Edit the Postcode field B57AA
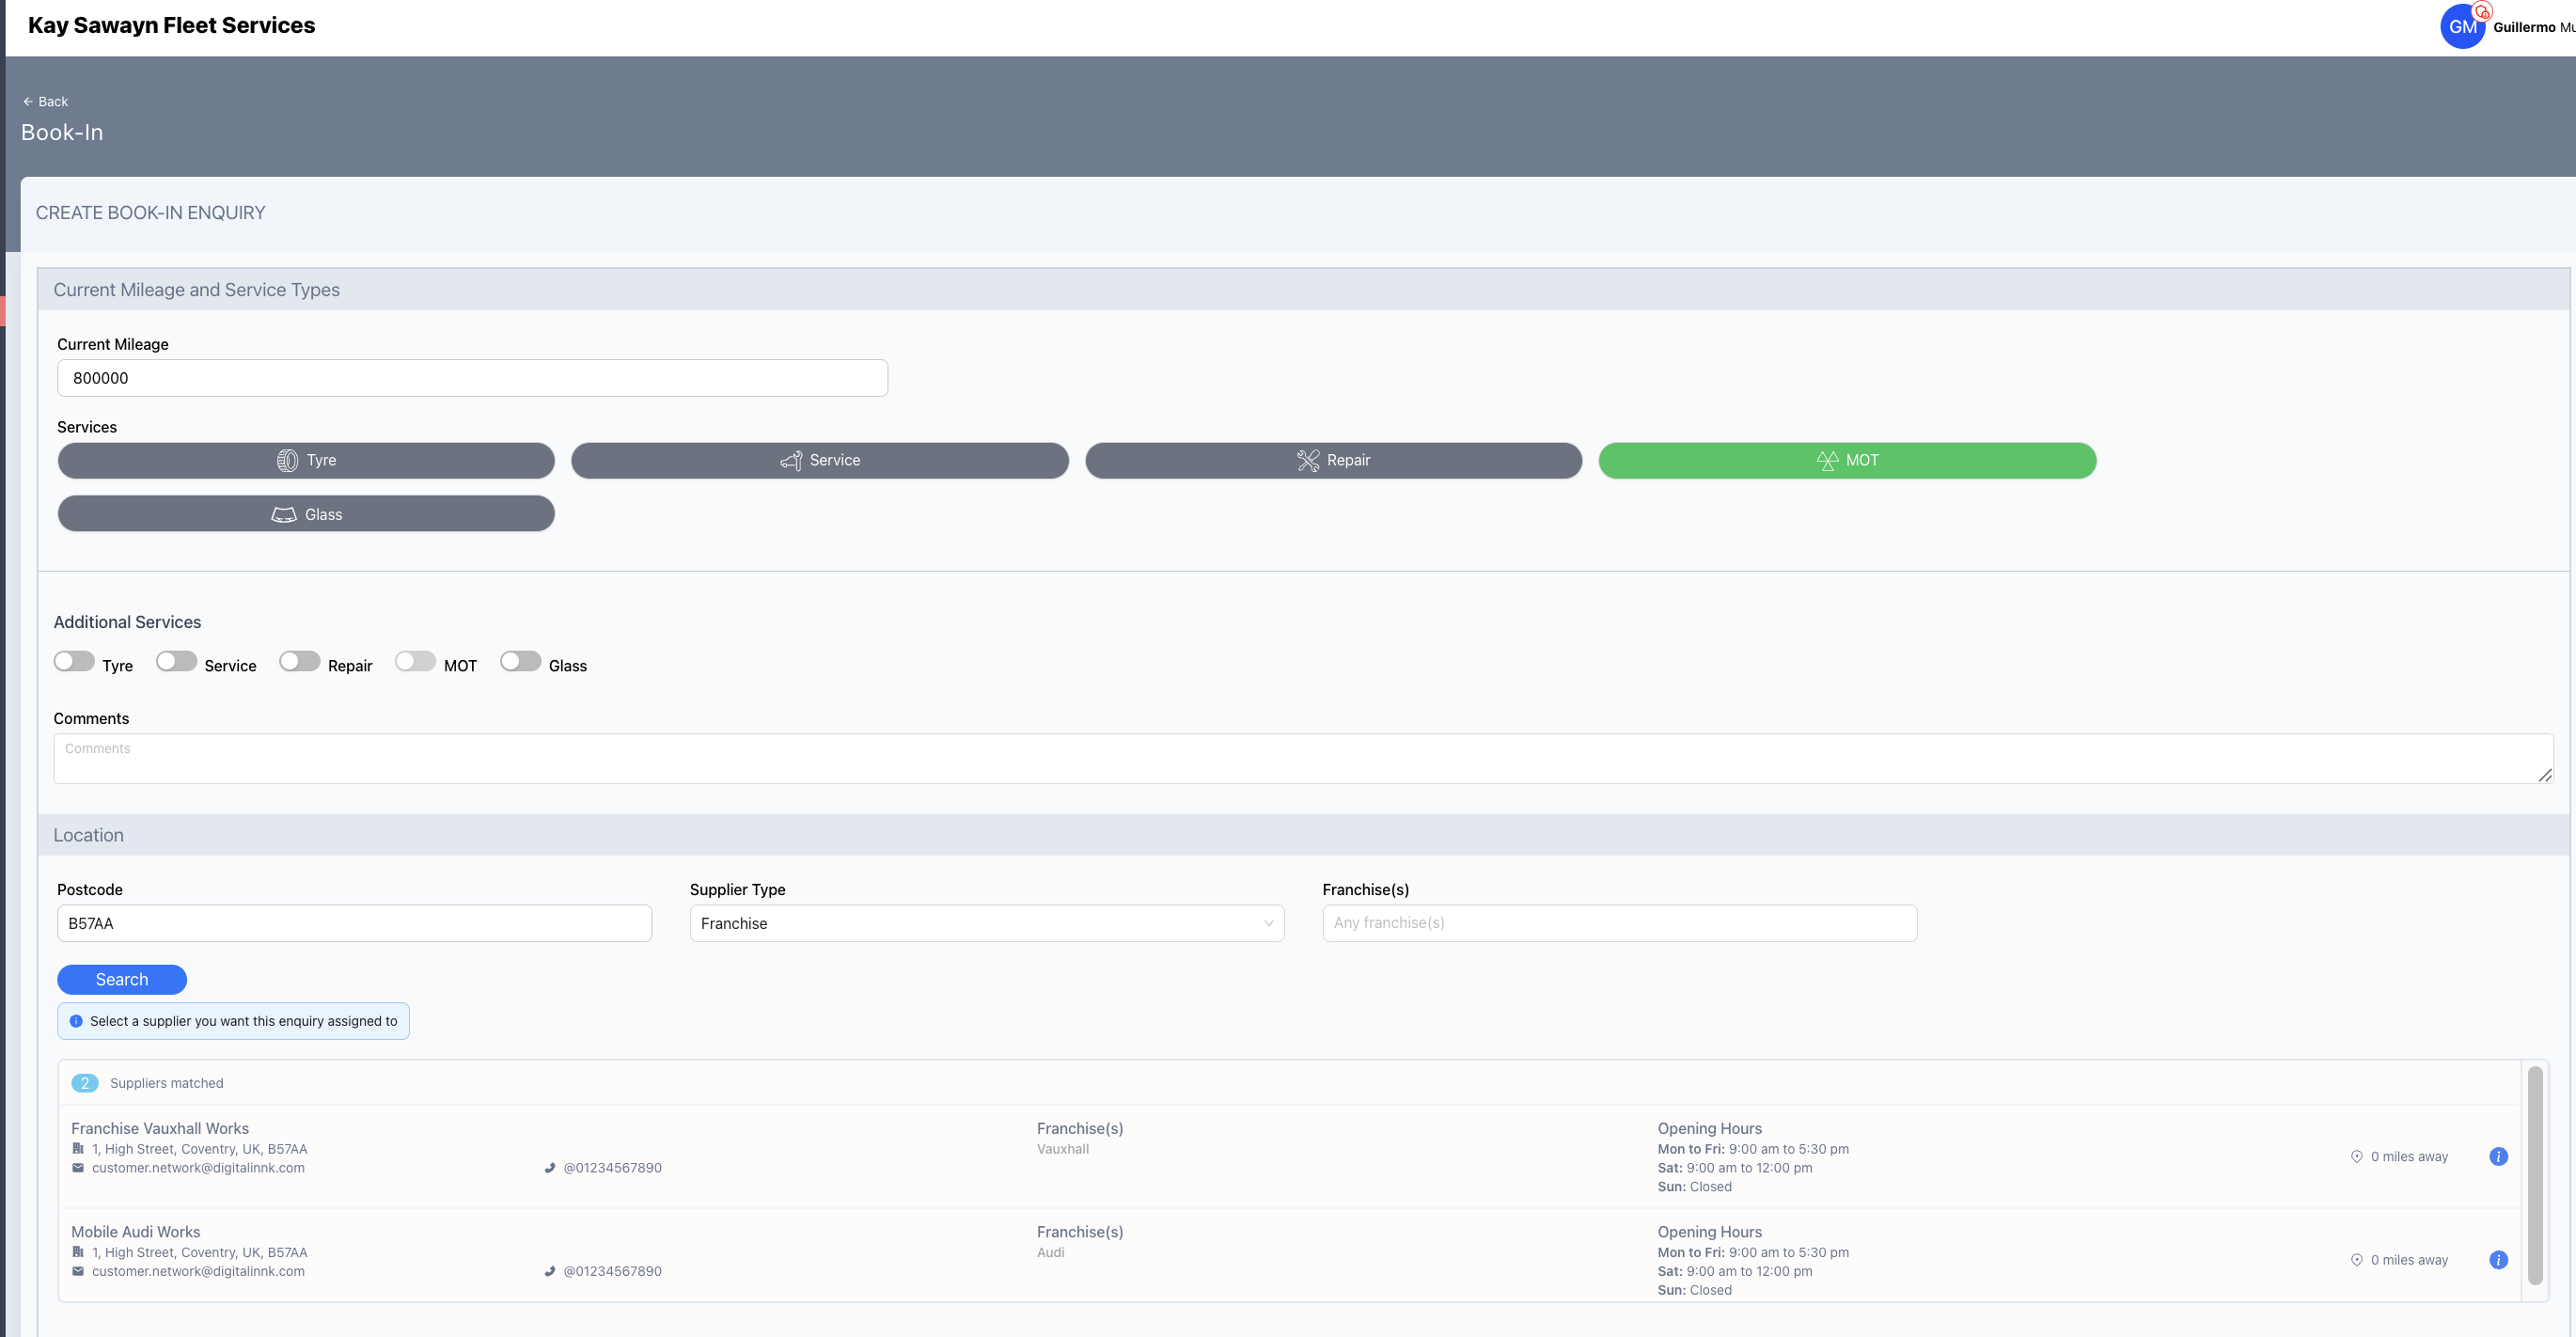Viewport: 2576px width, 1337px height. click(x=354, y=923)
